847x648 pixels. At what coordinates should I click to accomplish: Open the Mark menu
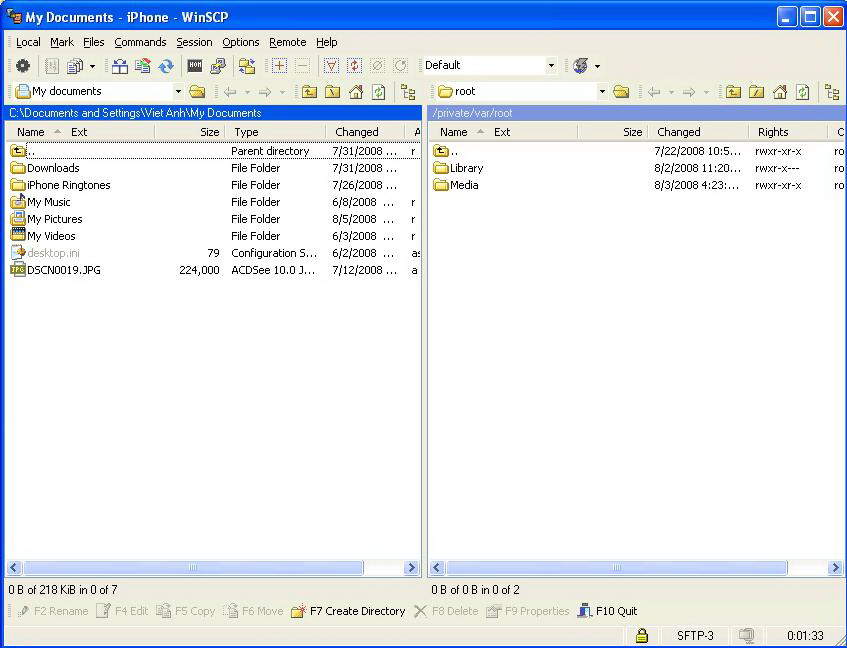(x=62, y=42)
